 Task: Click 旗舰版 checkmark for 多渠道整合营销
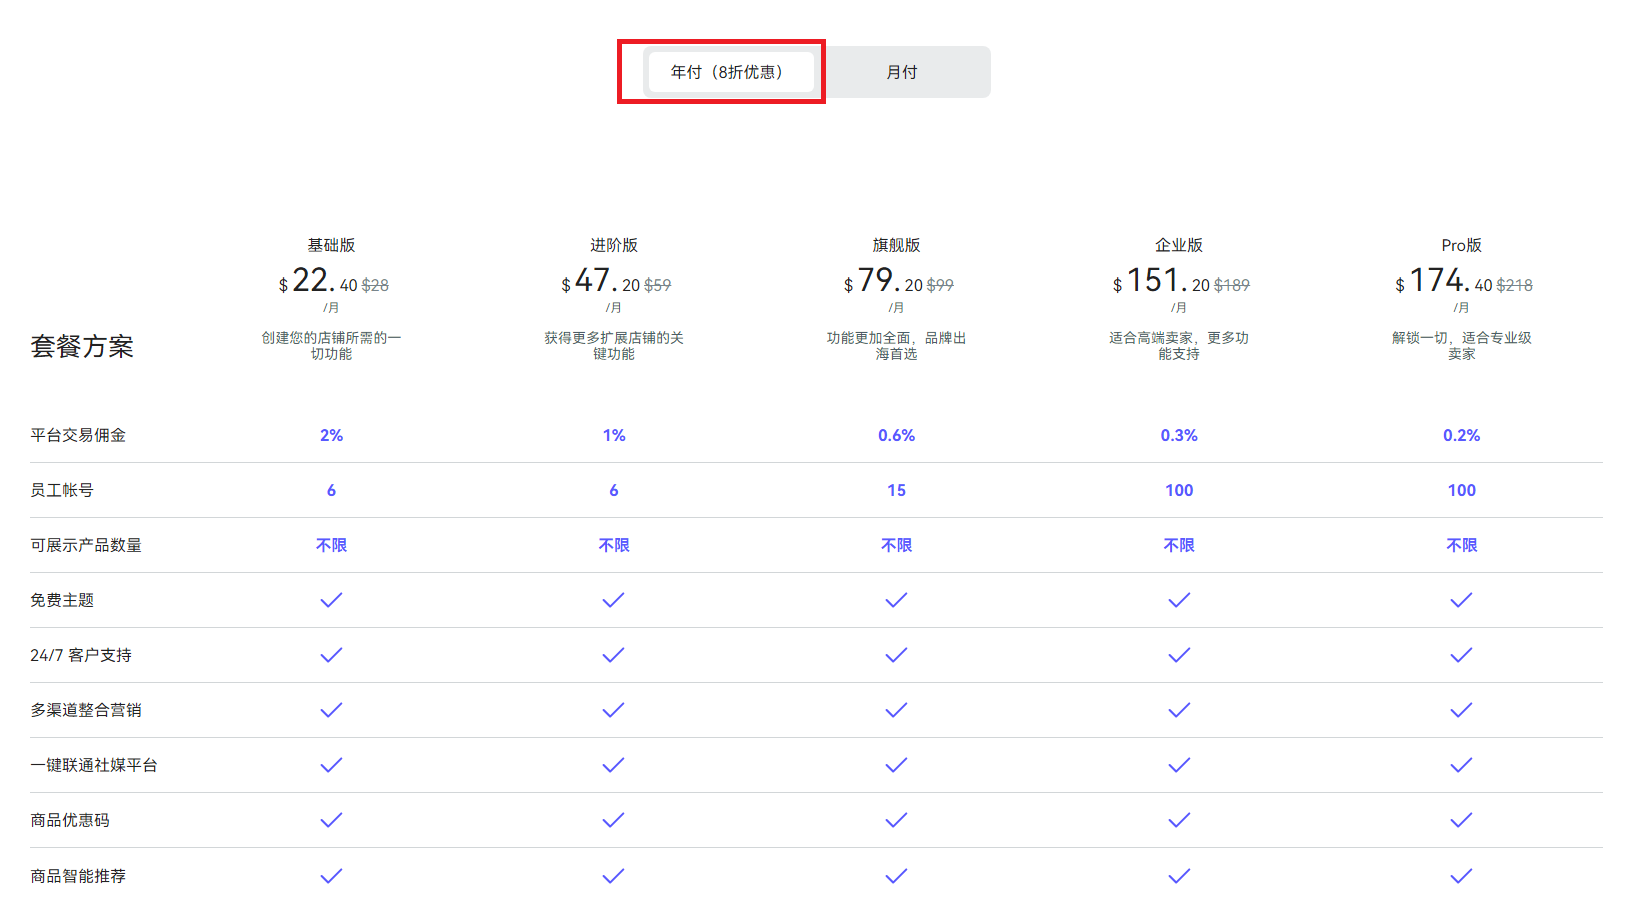click(x=896, y=710)
